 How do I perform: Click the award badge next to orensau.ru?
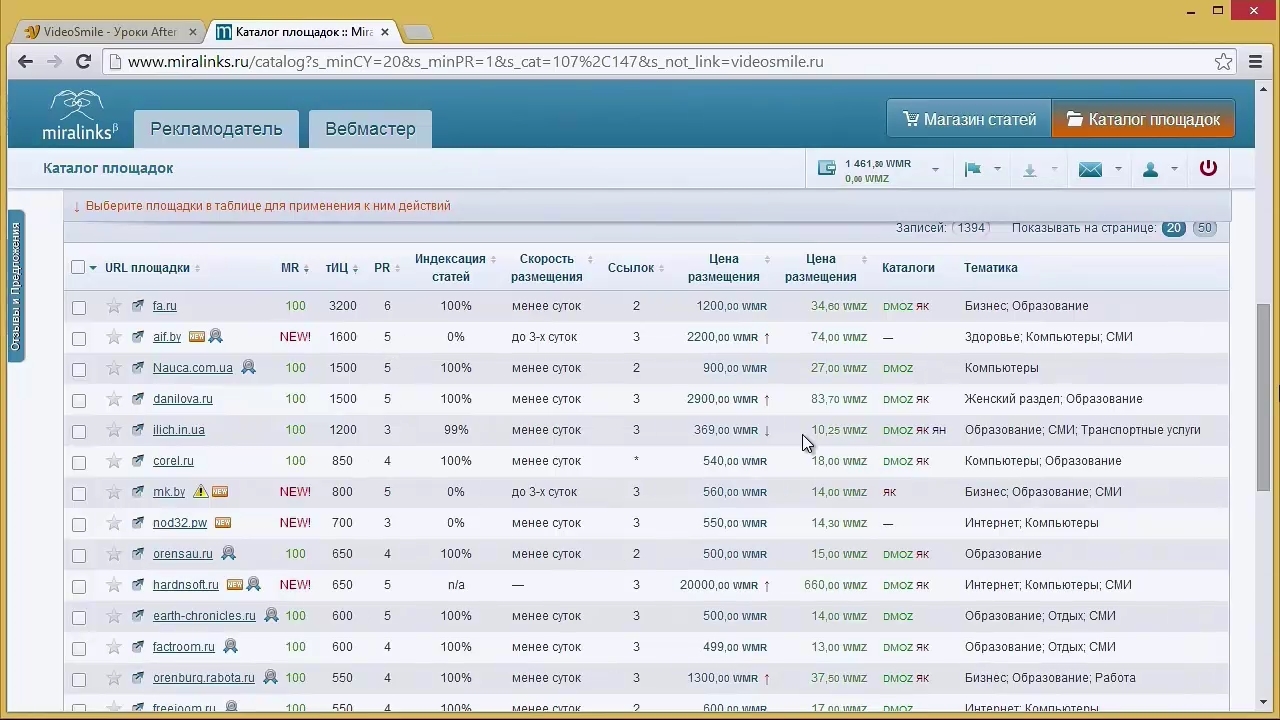click(x=228, y=554)
